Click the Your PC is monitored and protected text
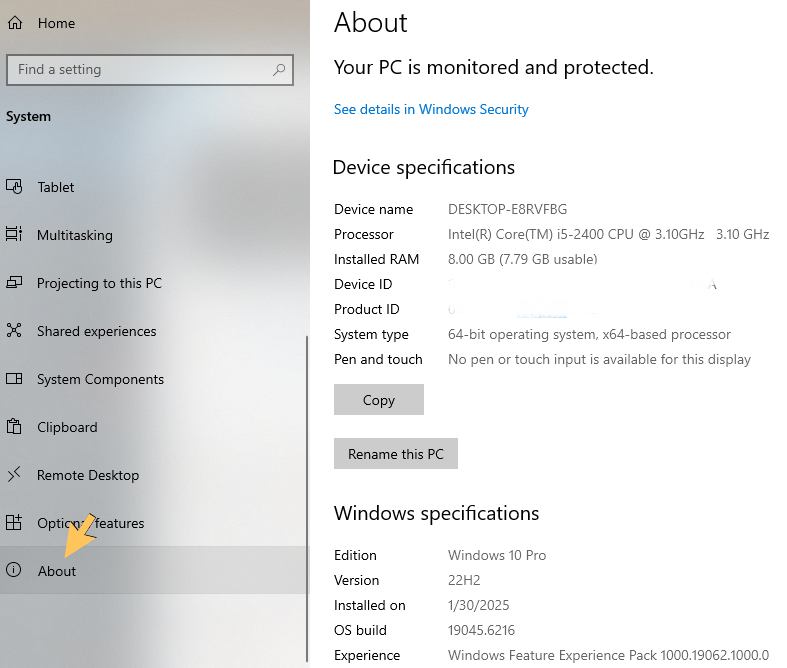The height and width of the screenshot is (668, 787). point(493,68)
